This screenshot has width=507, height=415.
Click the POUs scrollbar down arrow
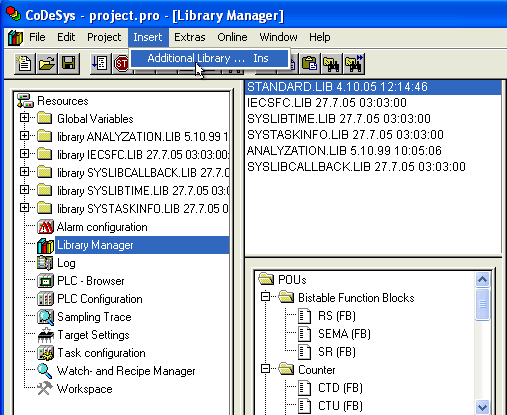[x=482, y=407]
